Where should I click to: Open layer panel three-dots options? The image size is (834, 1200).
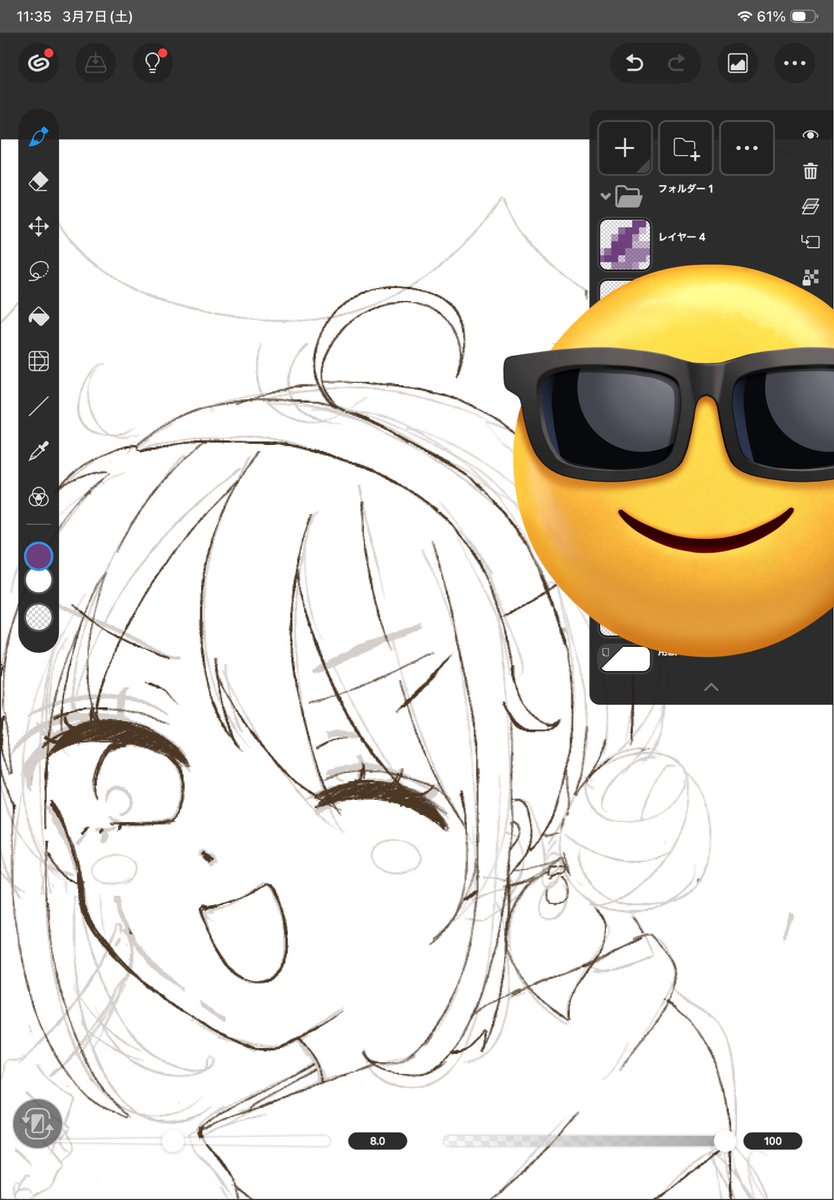tap(747, 148)
